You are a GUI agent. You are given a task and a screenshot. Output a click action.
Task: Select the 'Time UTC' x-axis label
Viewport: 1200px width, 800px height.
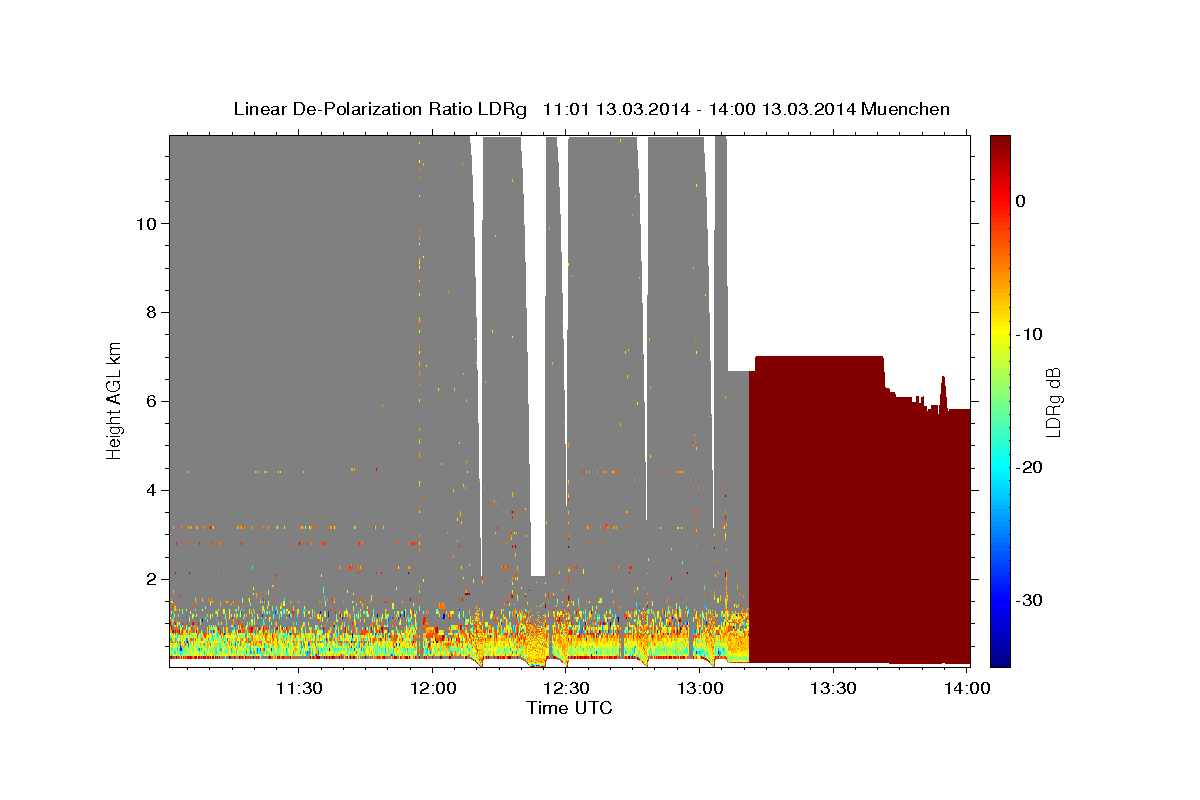(x=569, y=708)
